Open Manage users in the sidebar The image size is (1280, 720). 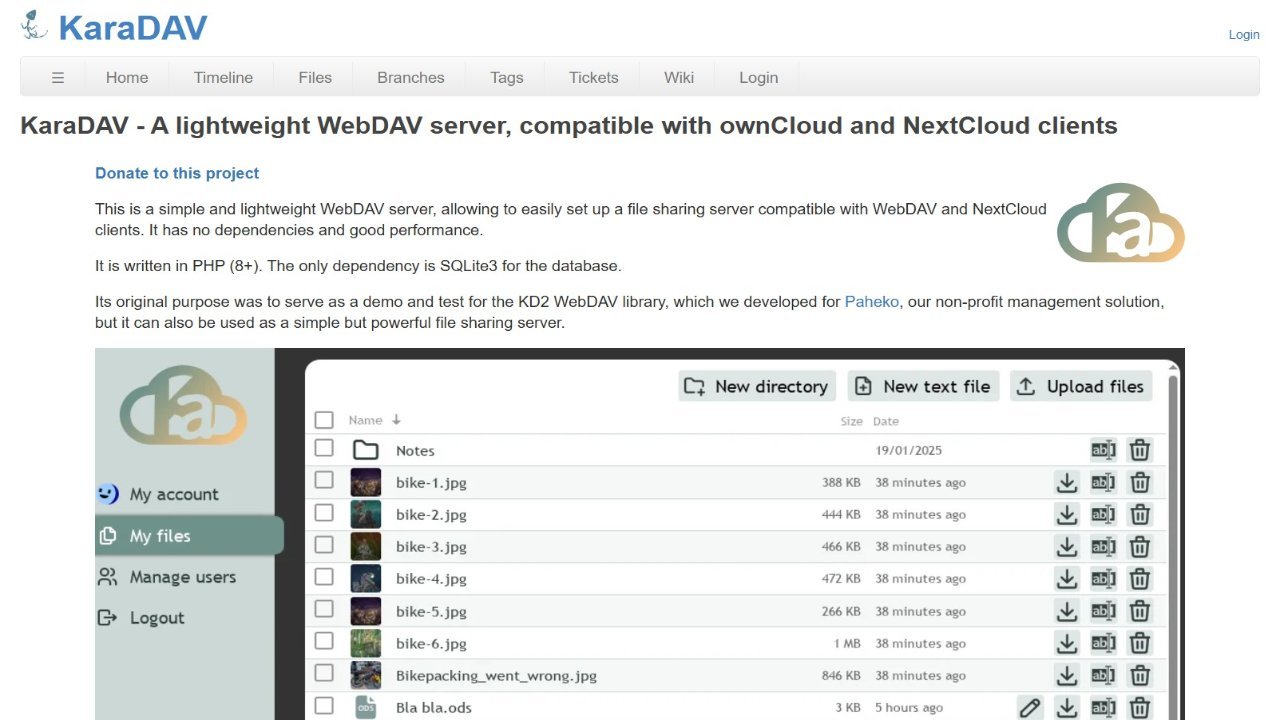(x=167, y=577)
